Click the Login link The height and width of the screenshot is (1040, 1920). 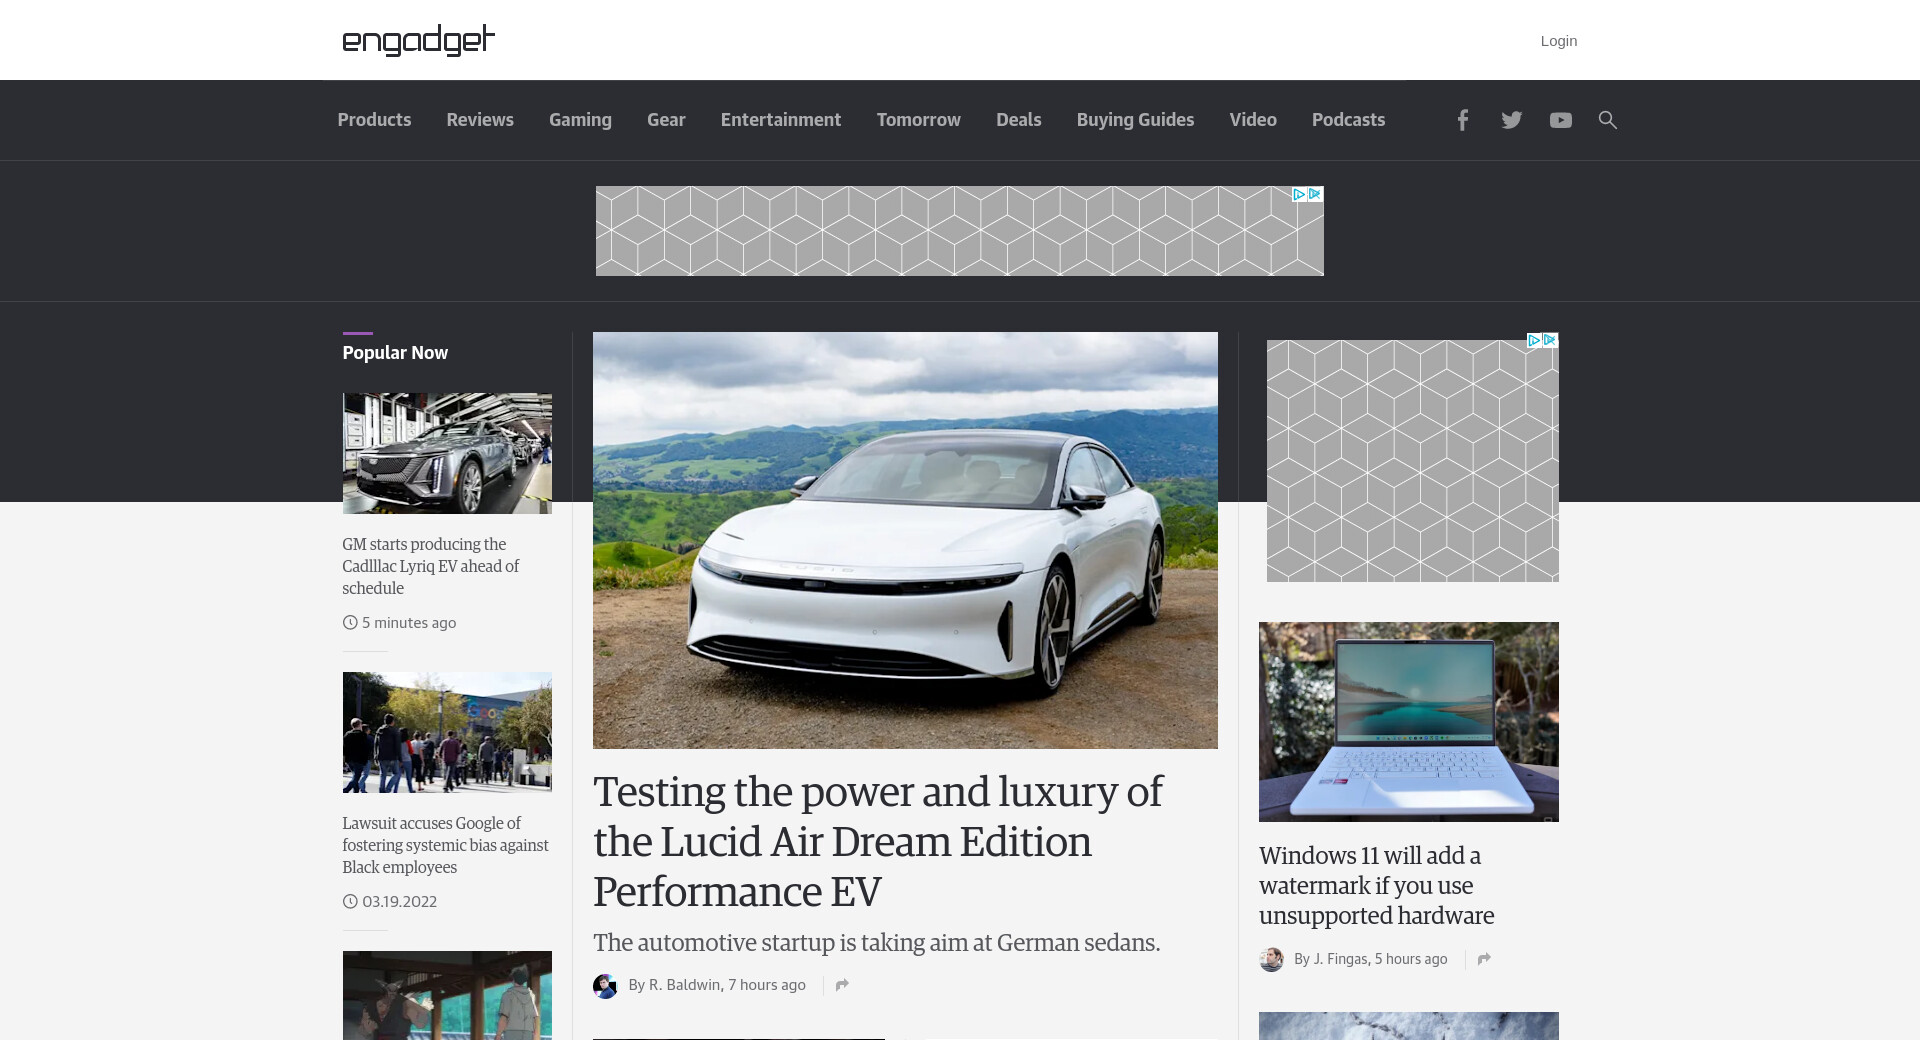pos(1559,41)
